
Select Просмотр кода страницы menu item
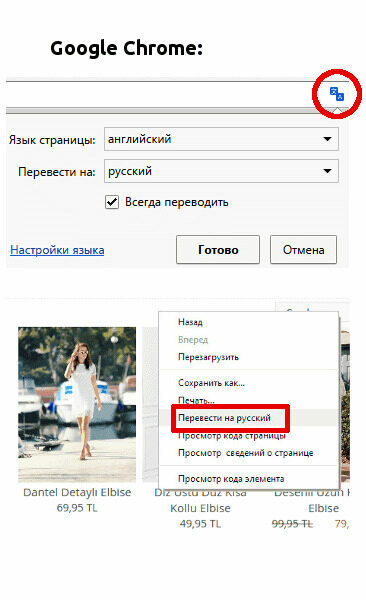point(232,436)
